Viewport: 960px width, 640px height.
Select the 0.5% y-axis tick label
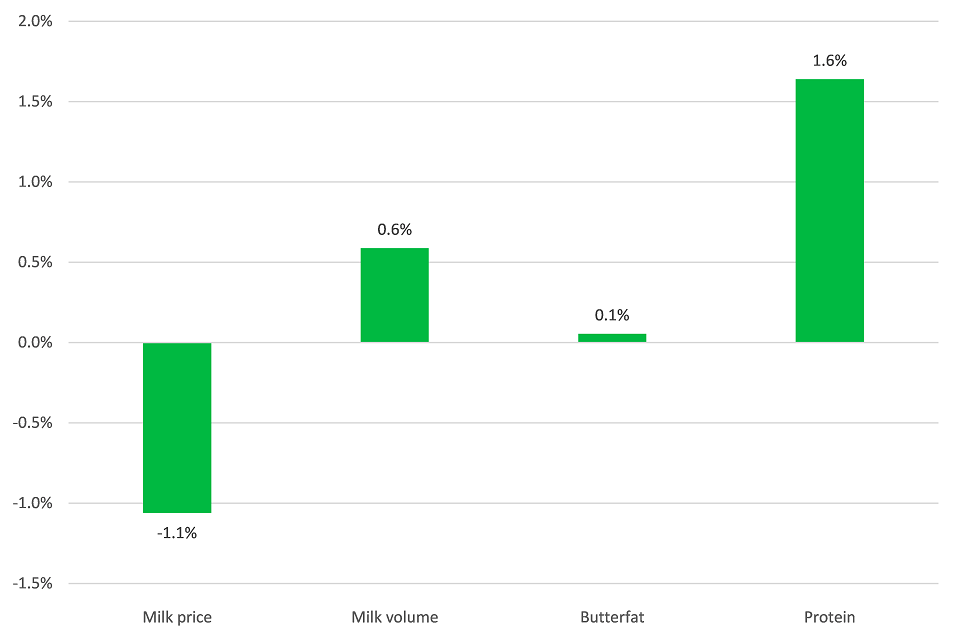click(35, 263)
